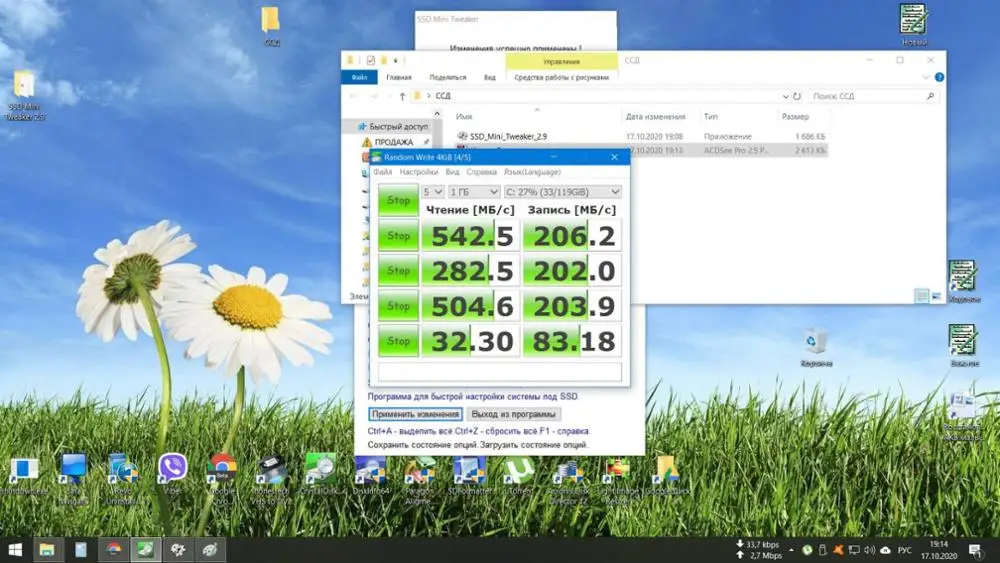Click the Загрузить состояние опций link

click(533, 445)
